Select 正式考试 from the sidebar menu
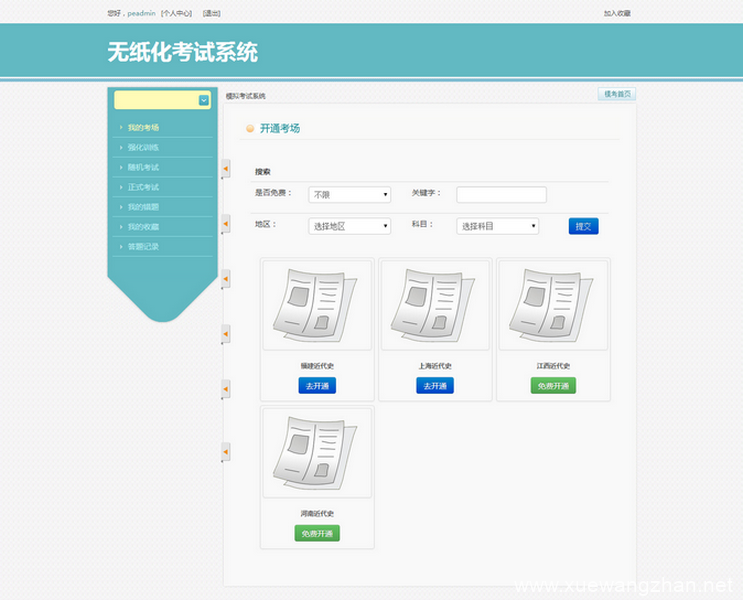 tap(143, 187)
